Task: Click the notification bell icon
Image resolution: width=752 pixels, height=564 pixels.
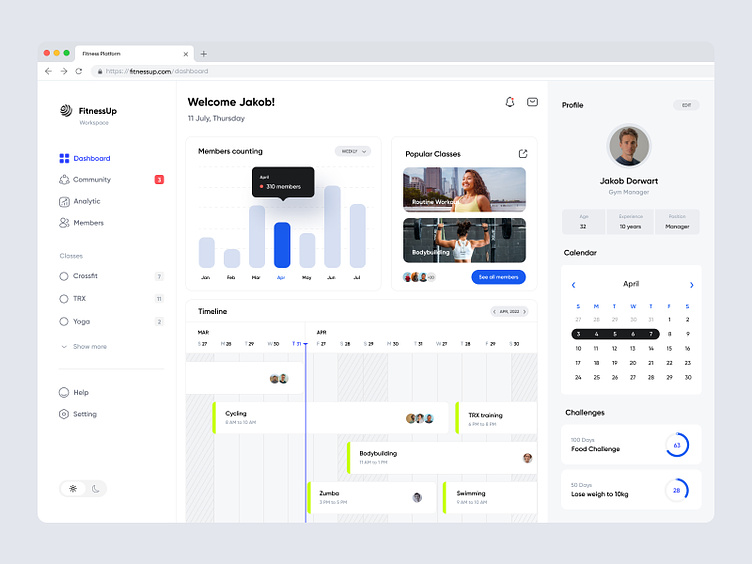Action: pyautogui.click(x=510, y=102)
